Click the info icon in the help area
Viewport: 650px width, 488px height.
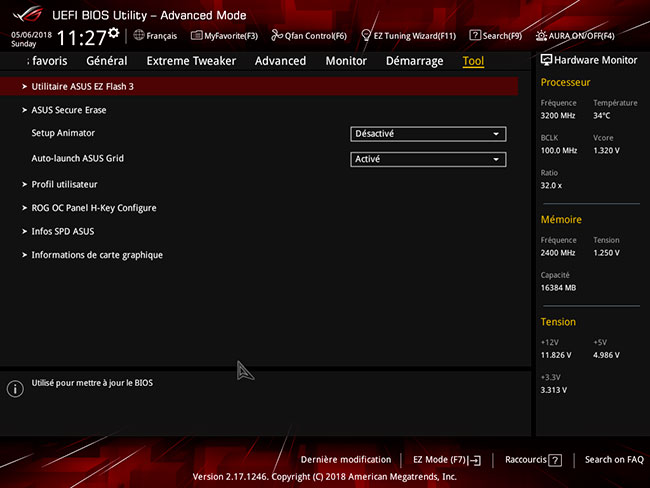15,388
